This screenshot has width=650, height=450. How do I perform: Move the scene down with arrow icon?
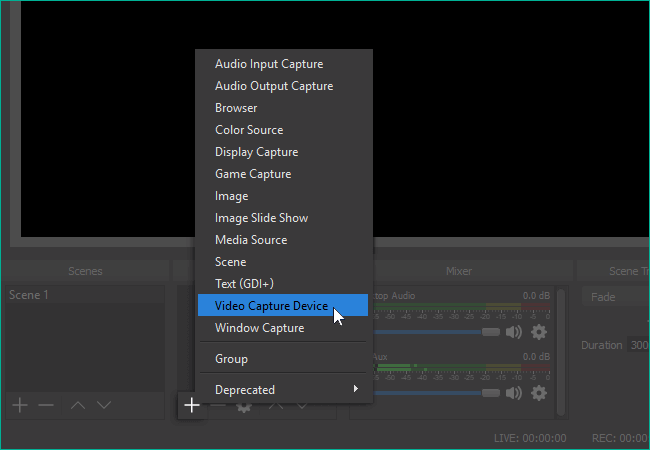click(x=103, y=405)
